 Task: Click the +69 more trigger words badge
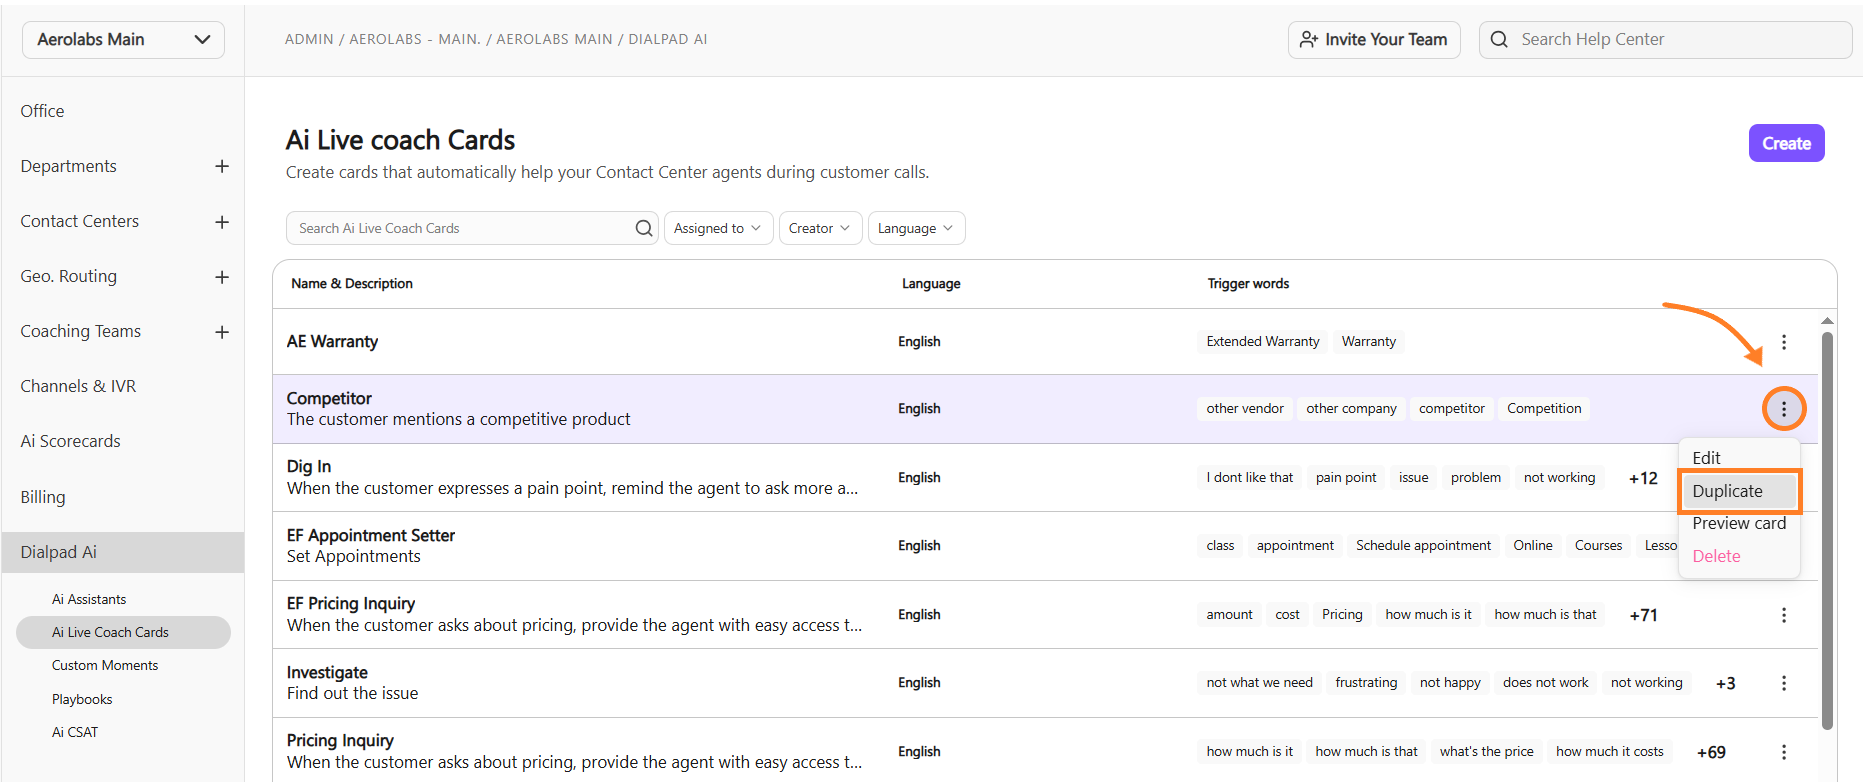(1711, 752)
